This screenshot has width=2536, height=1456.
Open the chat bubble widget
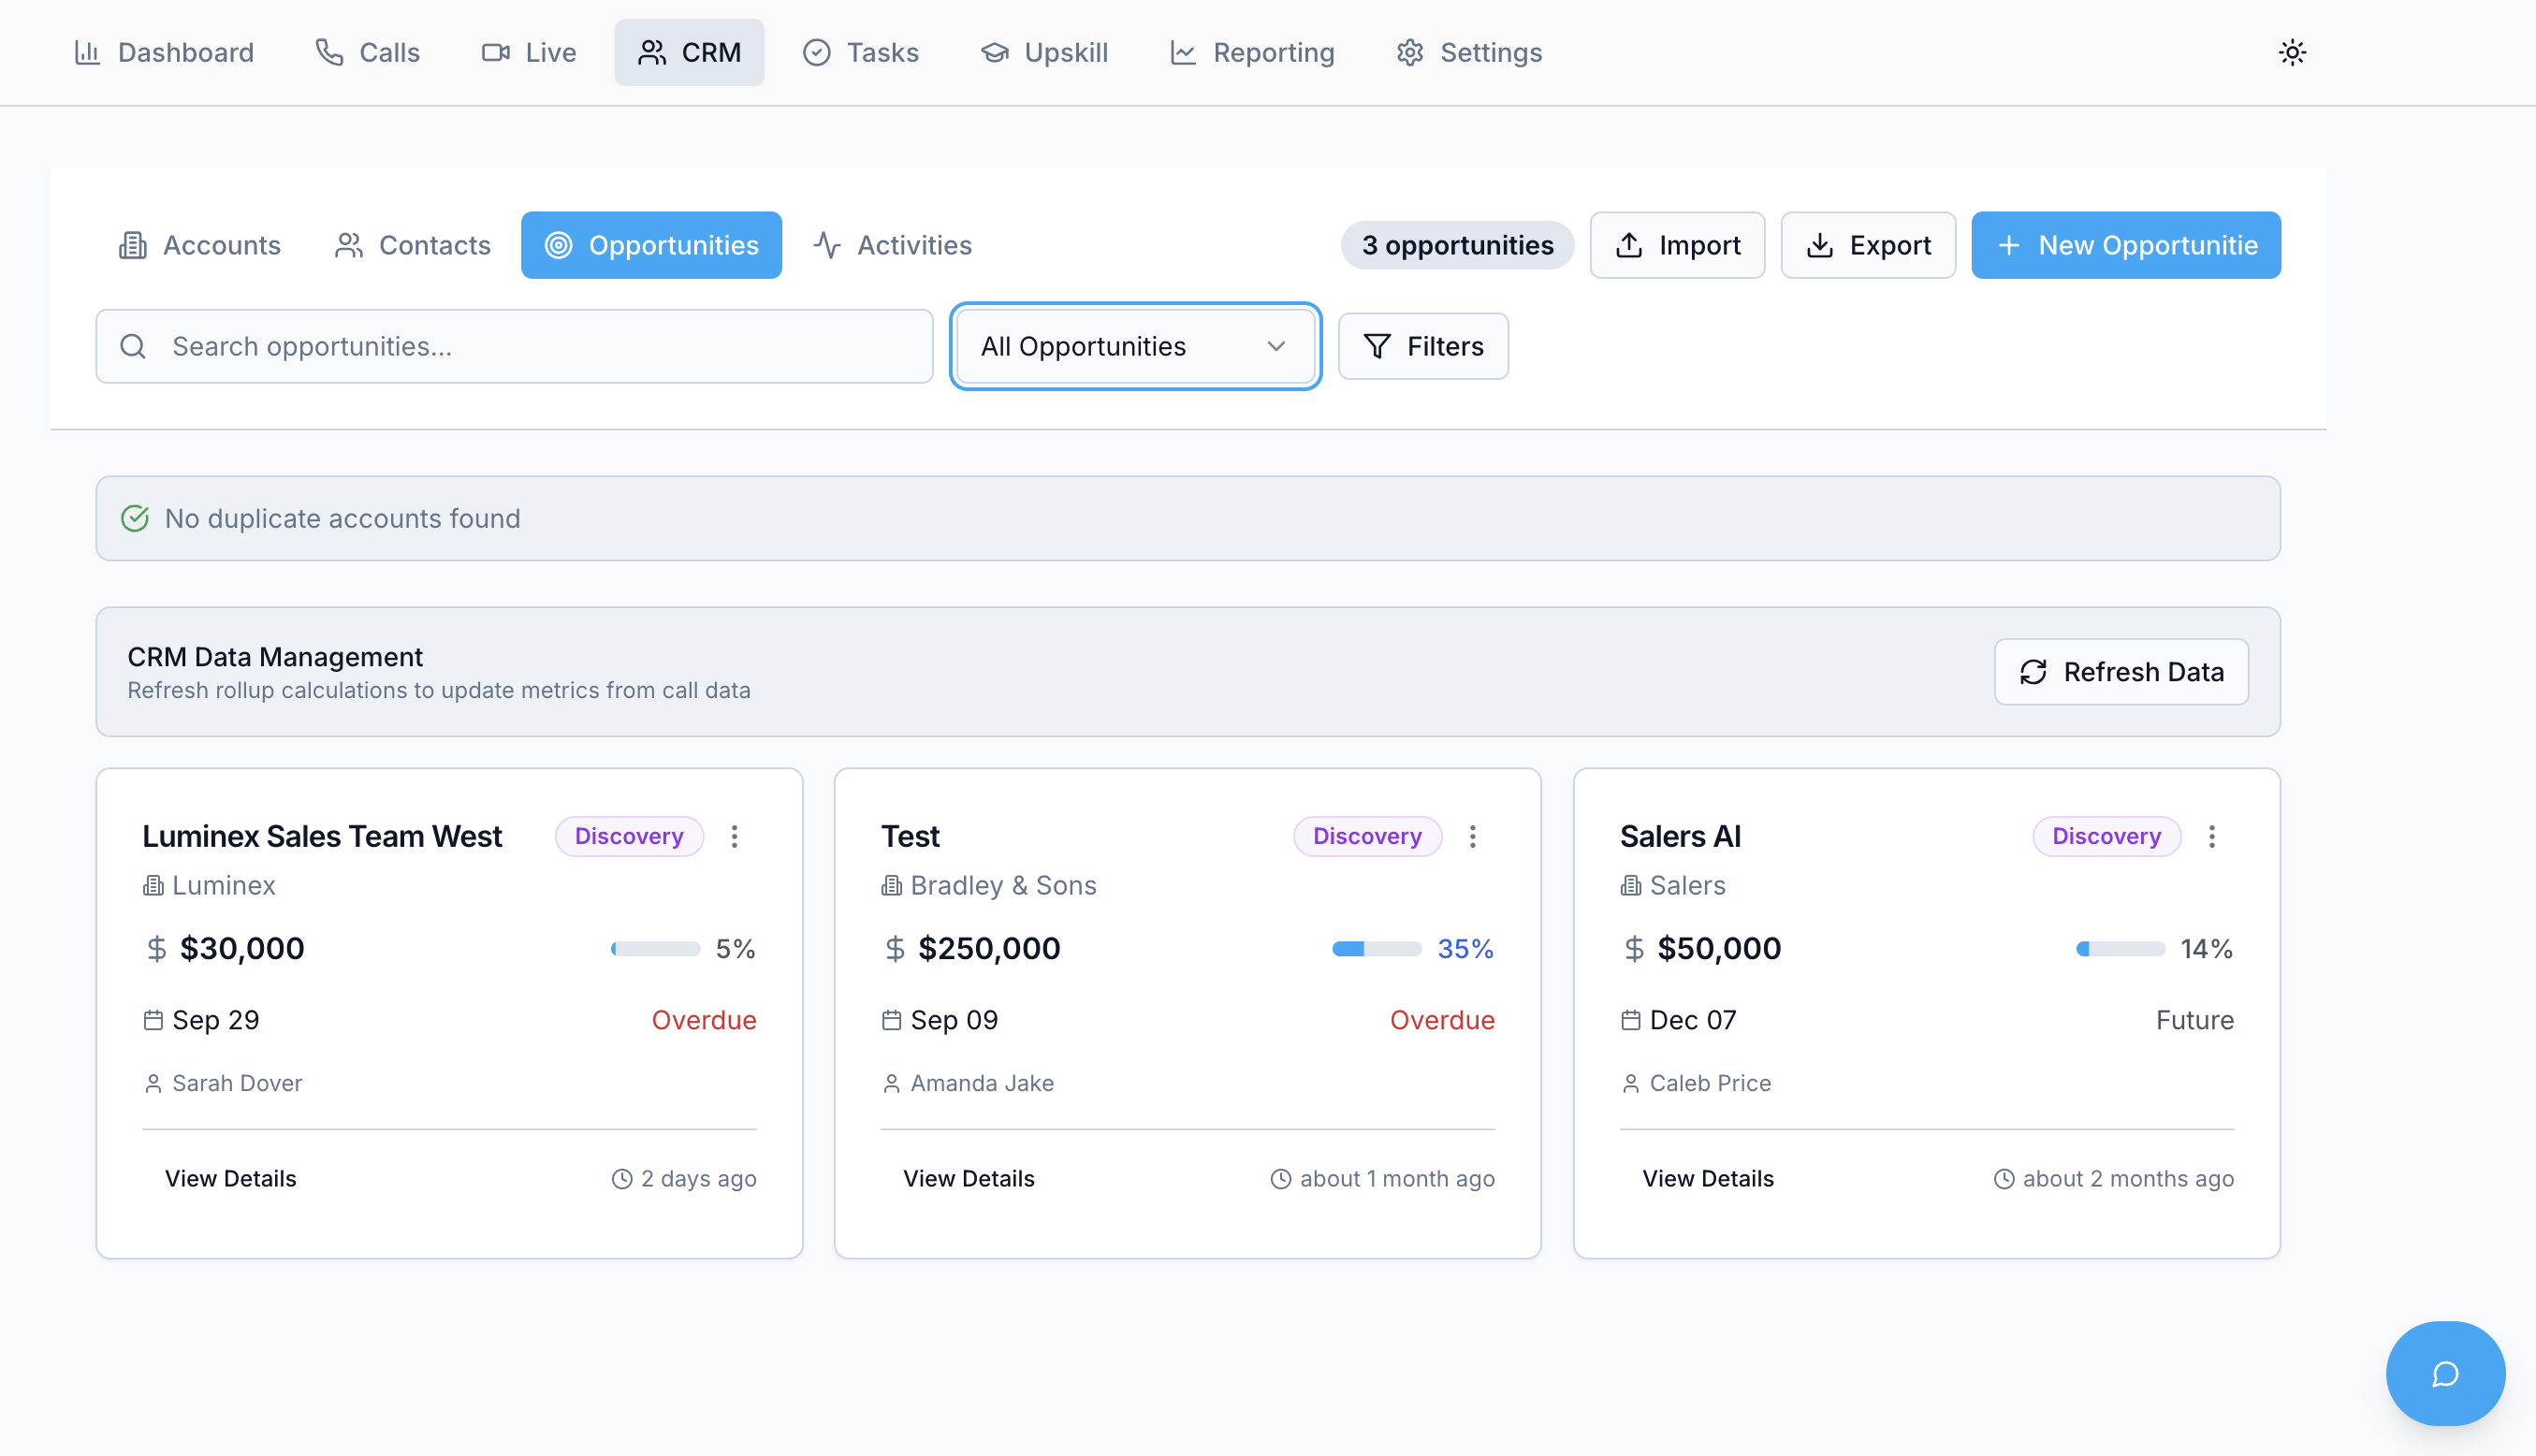[2445, 1373]
